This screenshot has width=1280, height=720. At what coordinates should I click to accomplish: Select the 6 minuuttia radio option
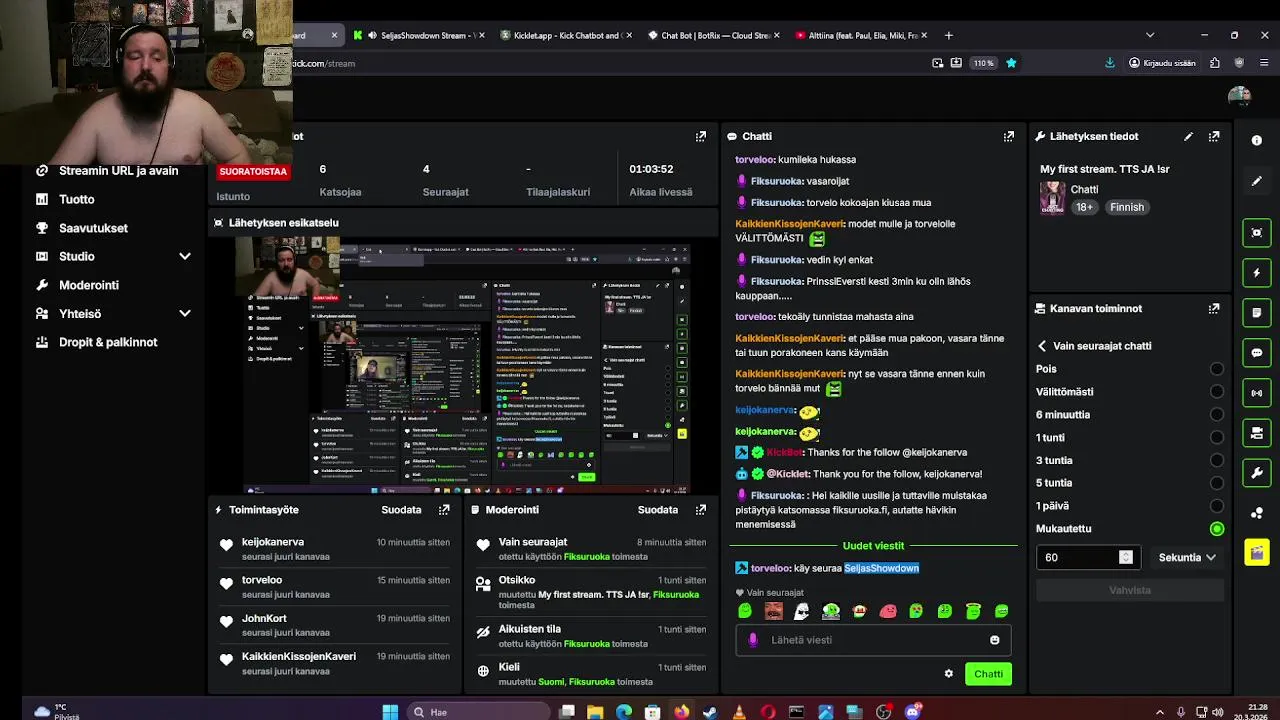coord(1217,415)
